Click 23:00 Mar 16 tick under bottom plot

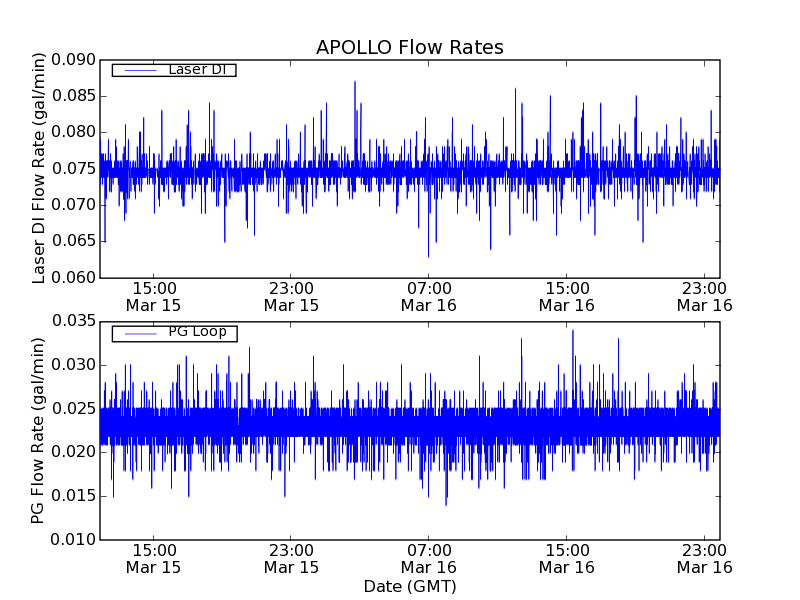(x=704, y=558)
